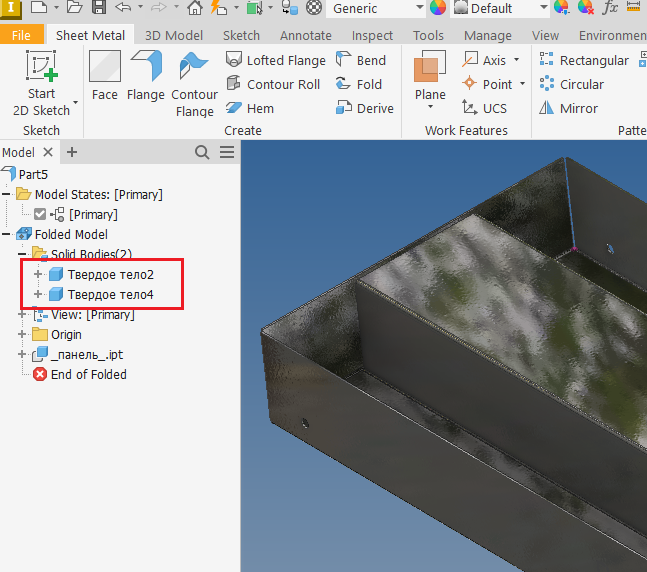Select the Hem tool
The height and width of the screenshot is (572, 647).
point(250,108)
